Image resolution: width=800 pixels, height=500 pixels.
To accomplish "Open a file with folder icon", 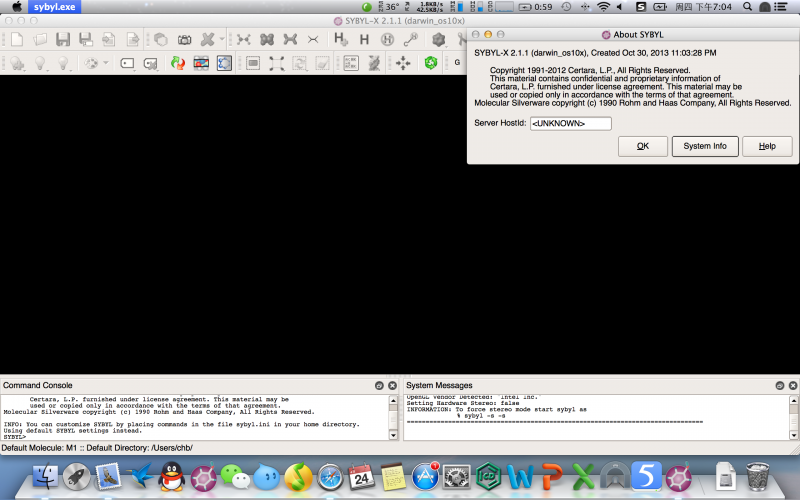I will [x=40, y=39].
